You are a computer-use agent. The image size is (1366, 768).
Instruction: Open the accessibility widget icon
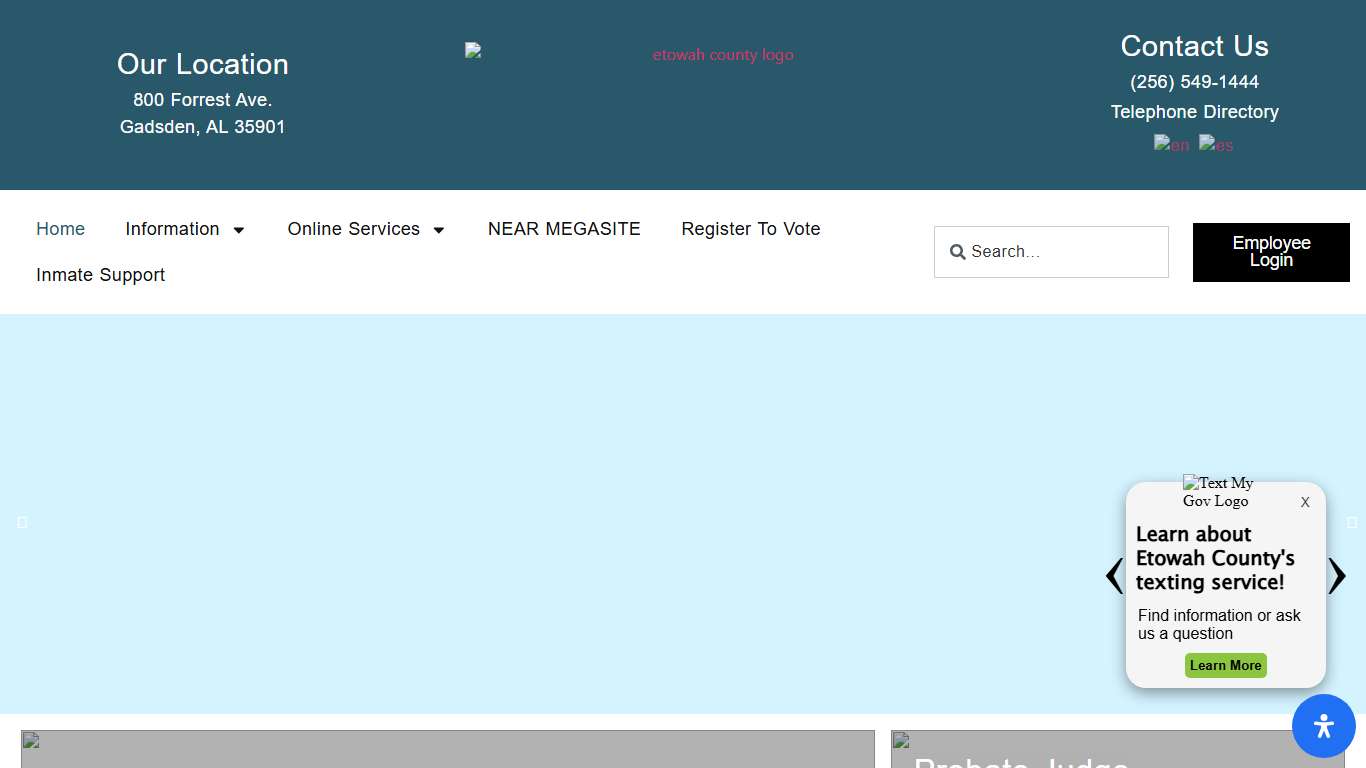click(x=1323, y=726)
